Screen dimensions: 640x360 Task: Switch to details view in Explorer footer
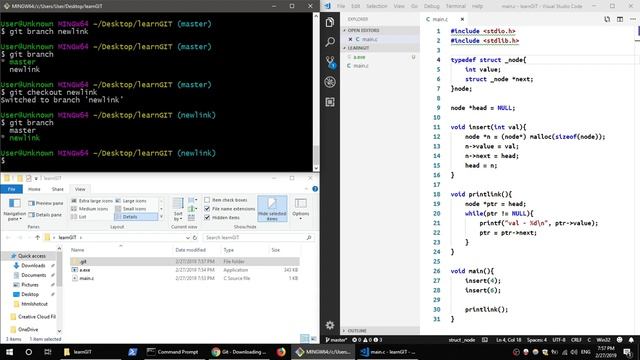click(304, 338)
